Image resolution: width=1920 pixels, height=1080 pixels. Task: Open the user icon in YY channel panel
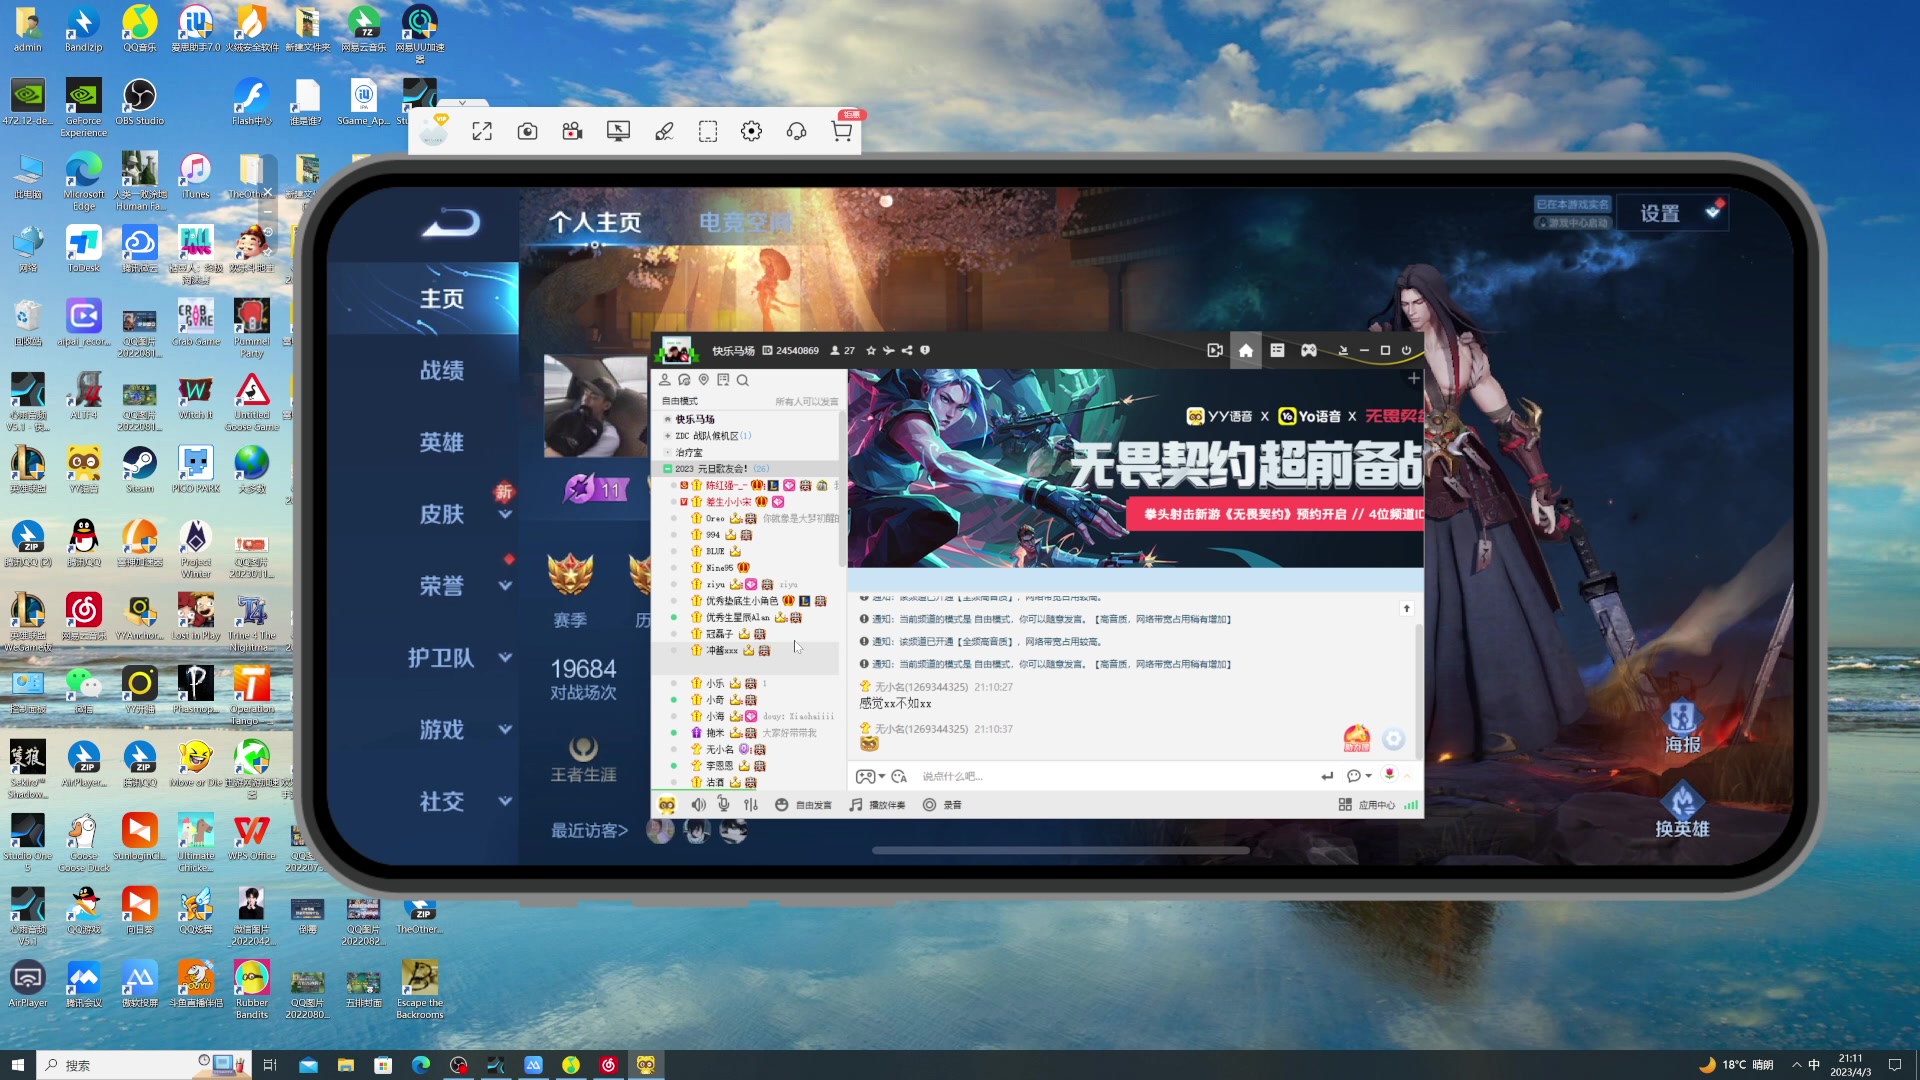pyautogui.click(x=664, y=380)
